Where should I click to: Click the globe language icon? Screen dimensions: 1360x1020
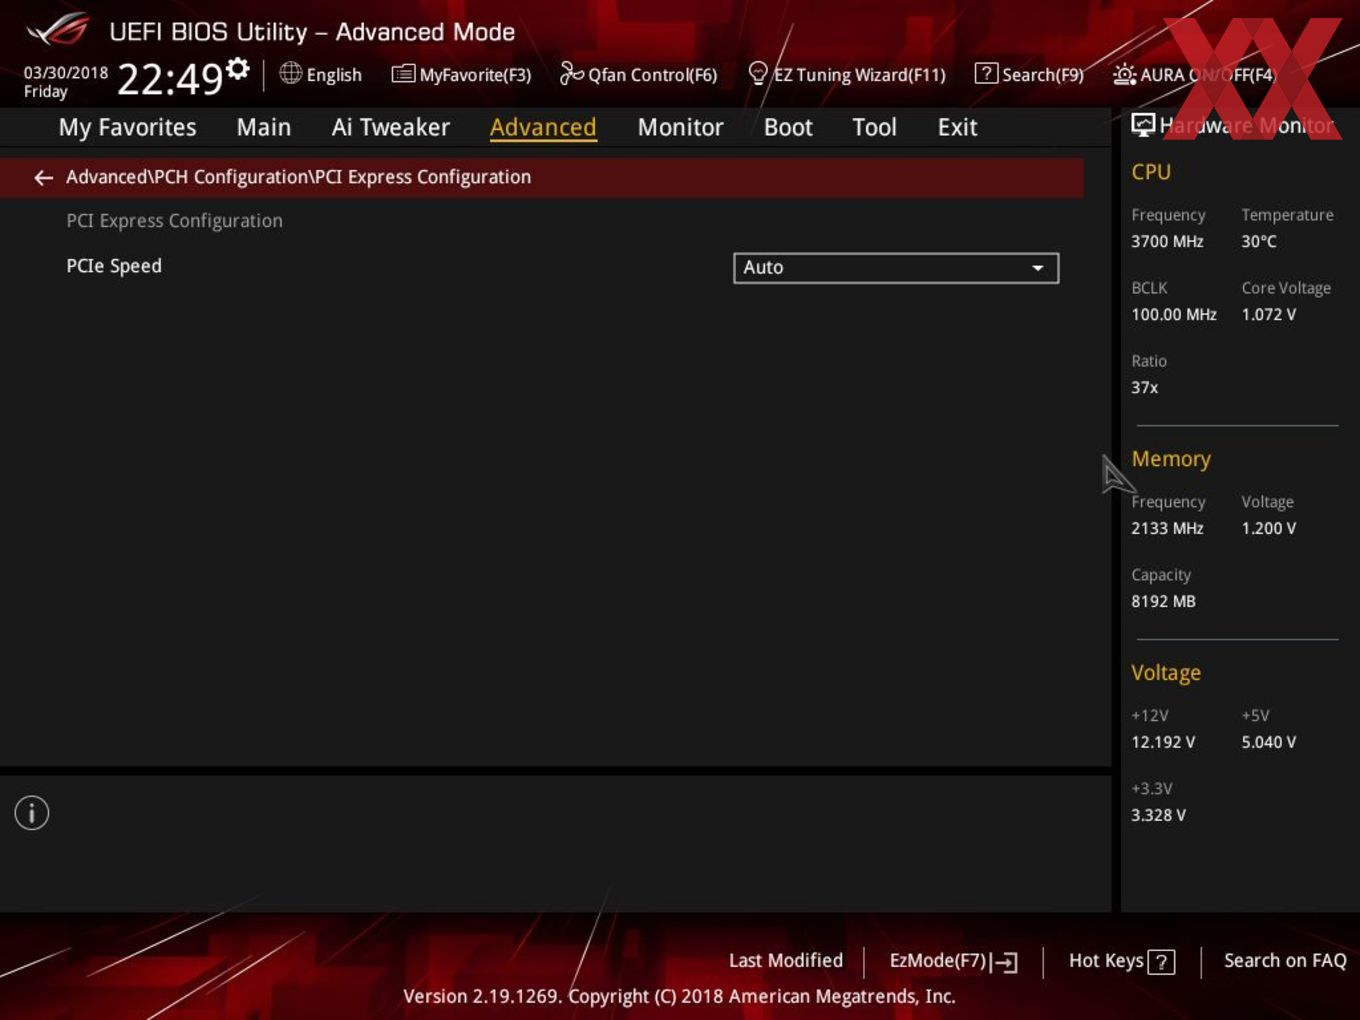[x=290, y=73]
